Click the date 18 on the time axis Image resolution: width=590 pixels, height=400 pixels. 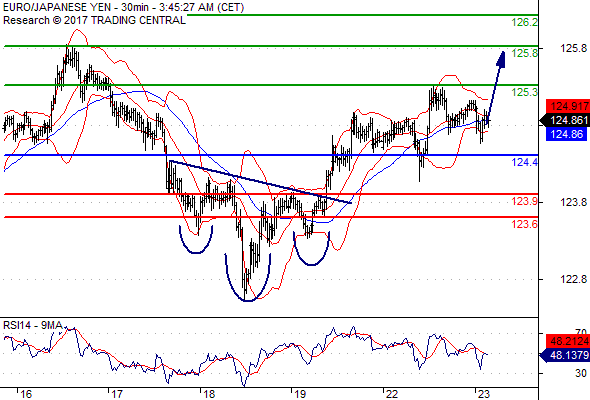[x=209, y=394]
